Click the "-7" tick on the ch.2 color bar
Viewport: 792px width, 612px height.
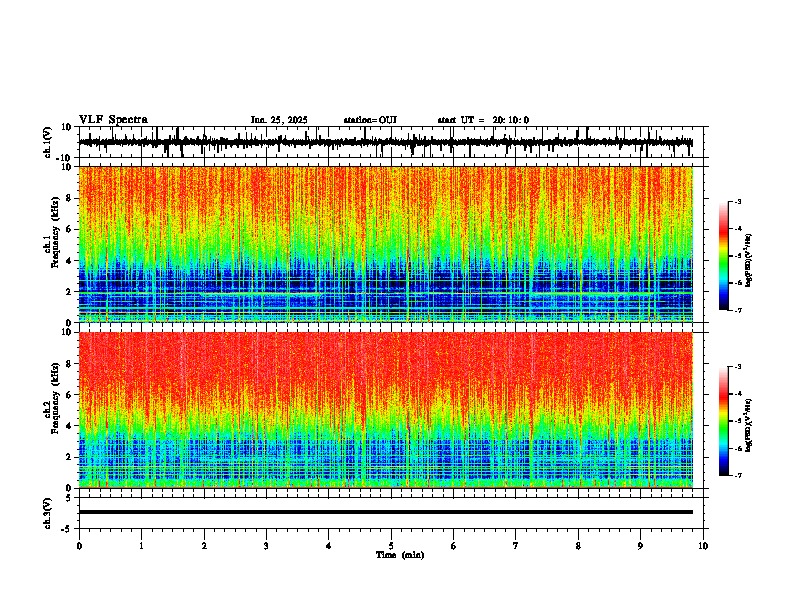pyautogui.click(x=738, y=476)
